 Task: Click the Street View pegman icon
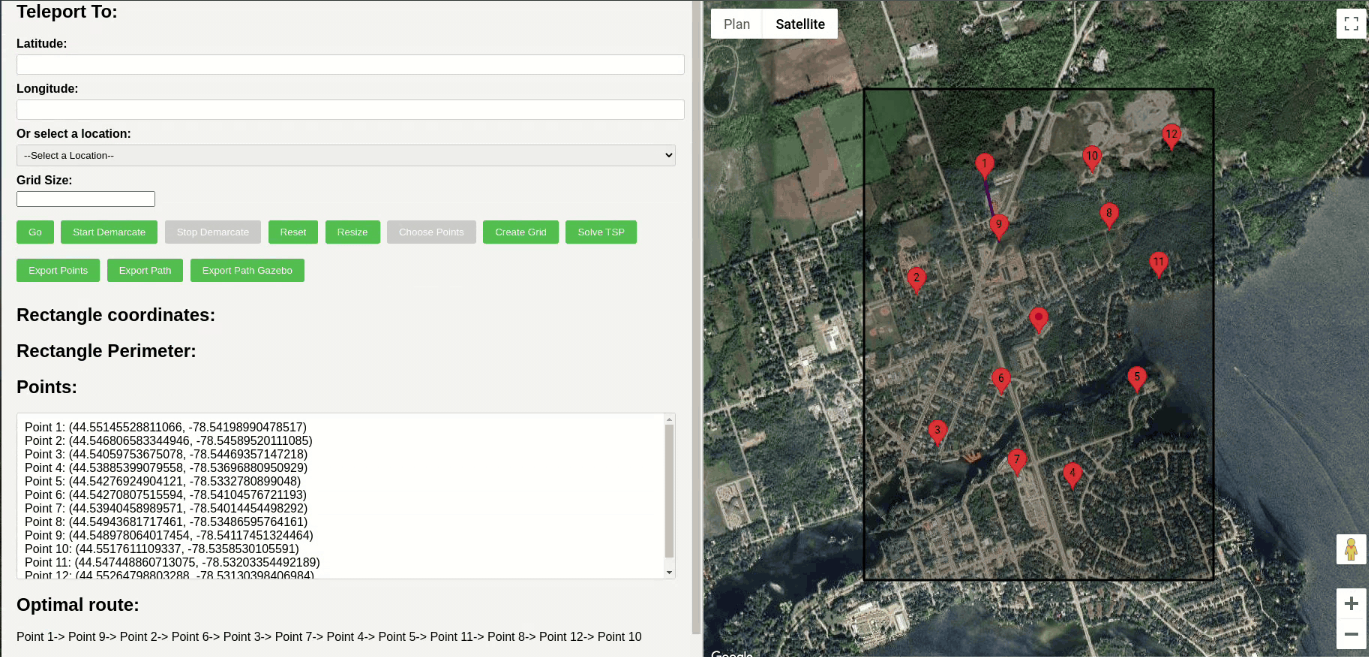[1350, 550]
